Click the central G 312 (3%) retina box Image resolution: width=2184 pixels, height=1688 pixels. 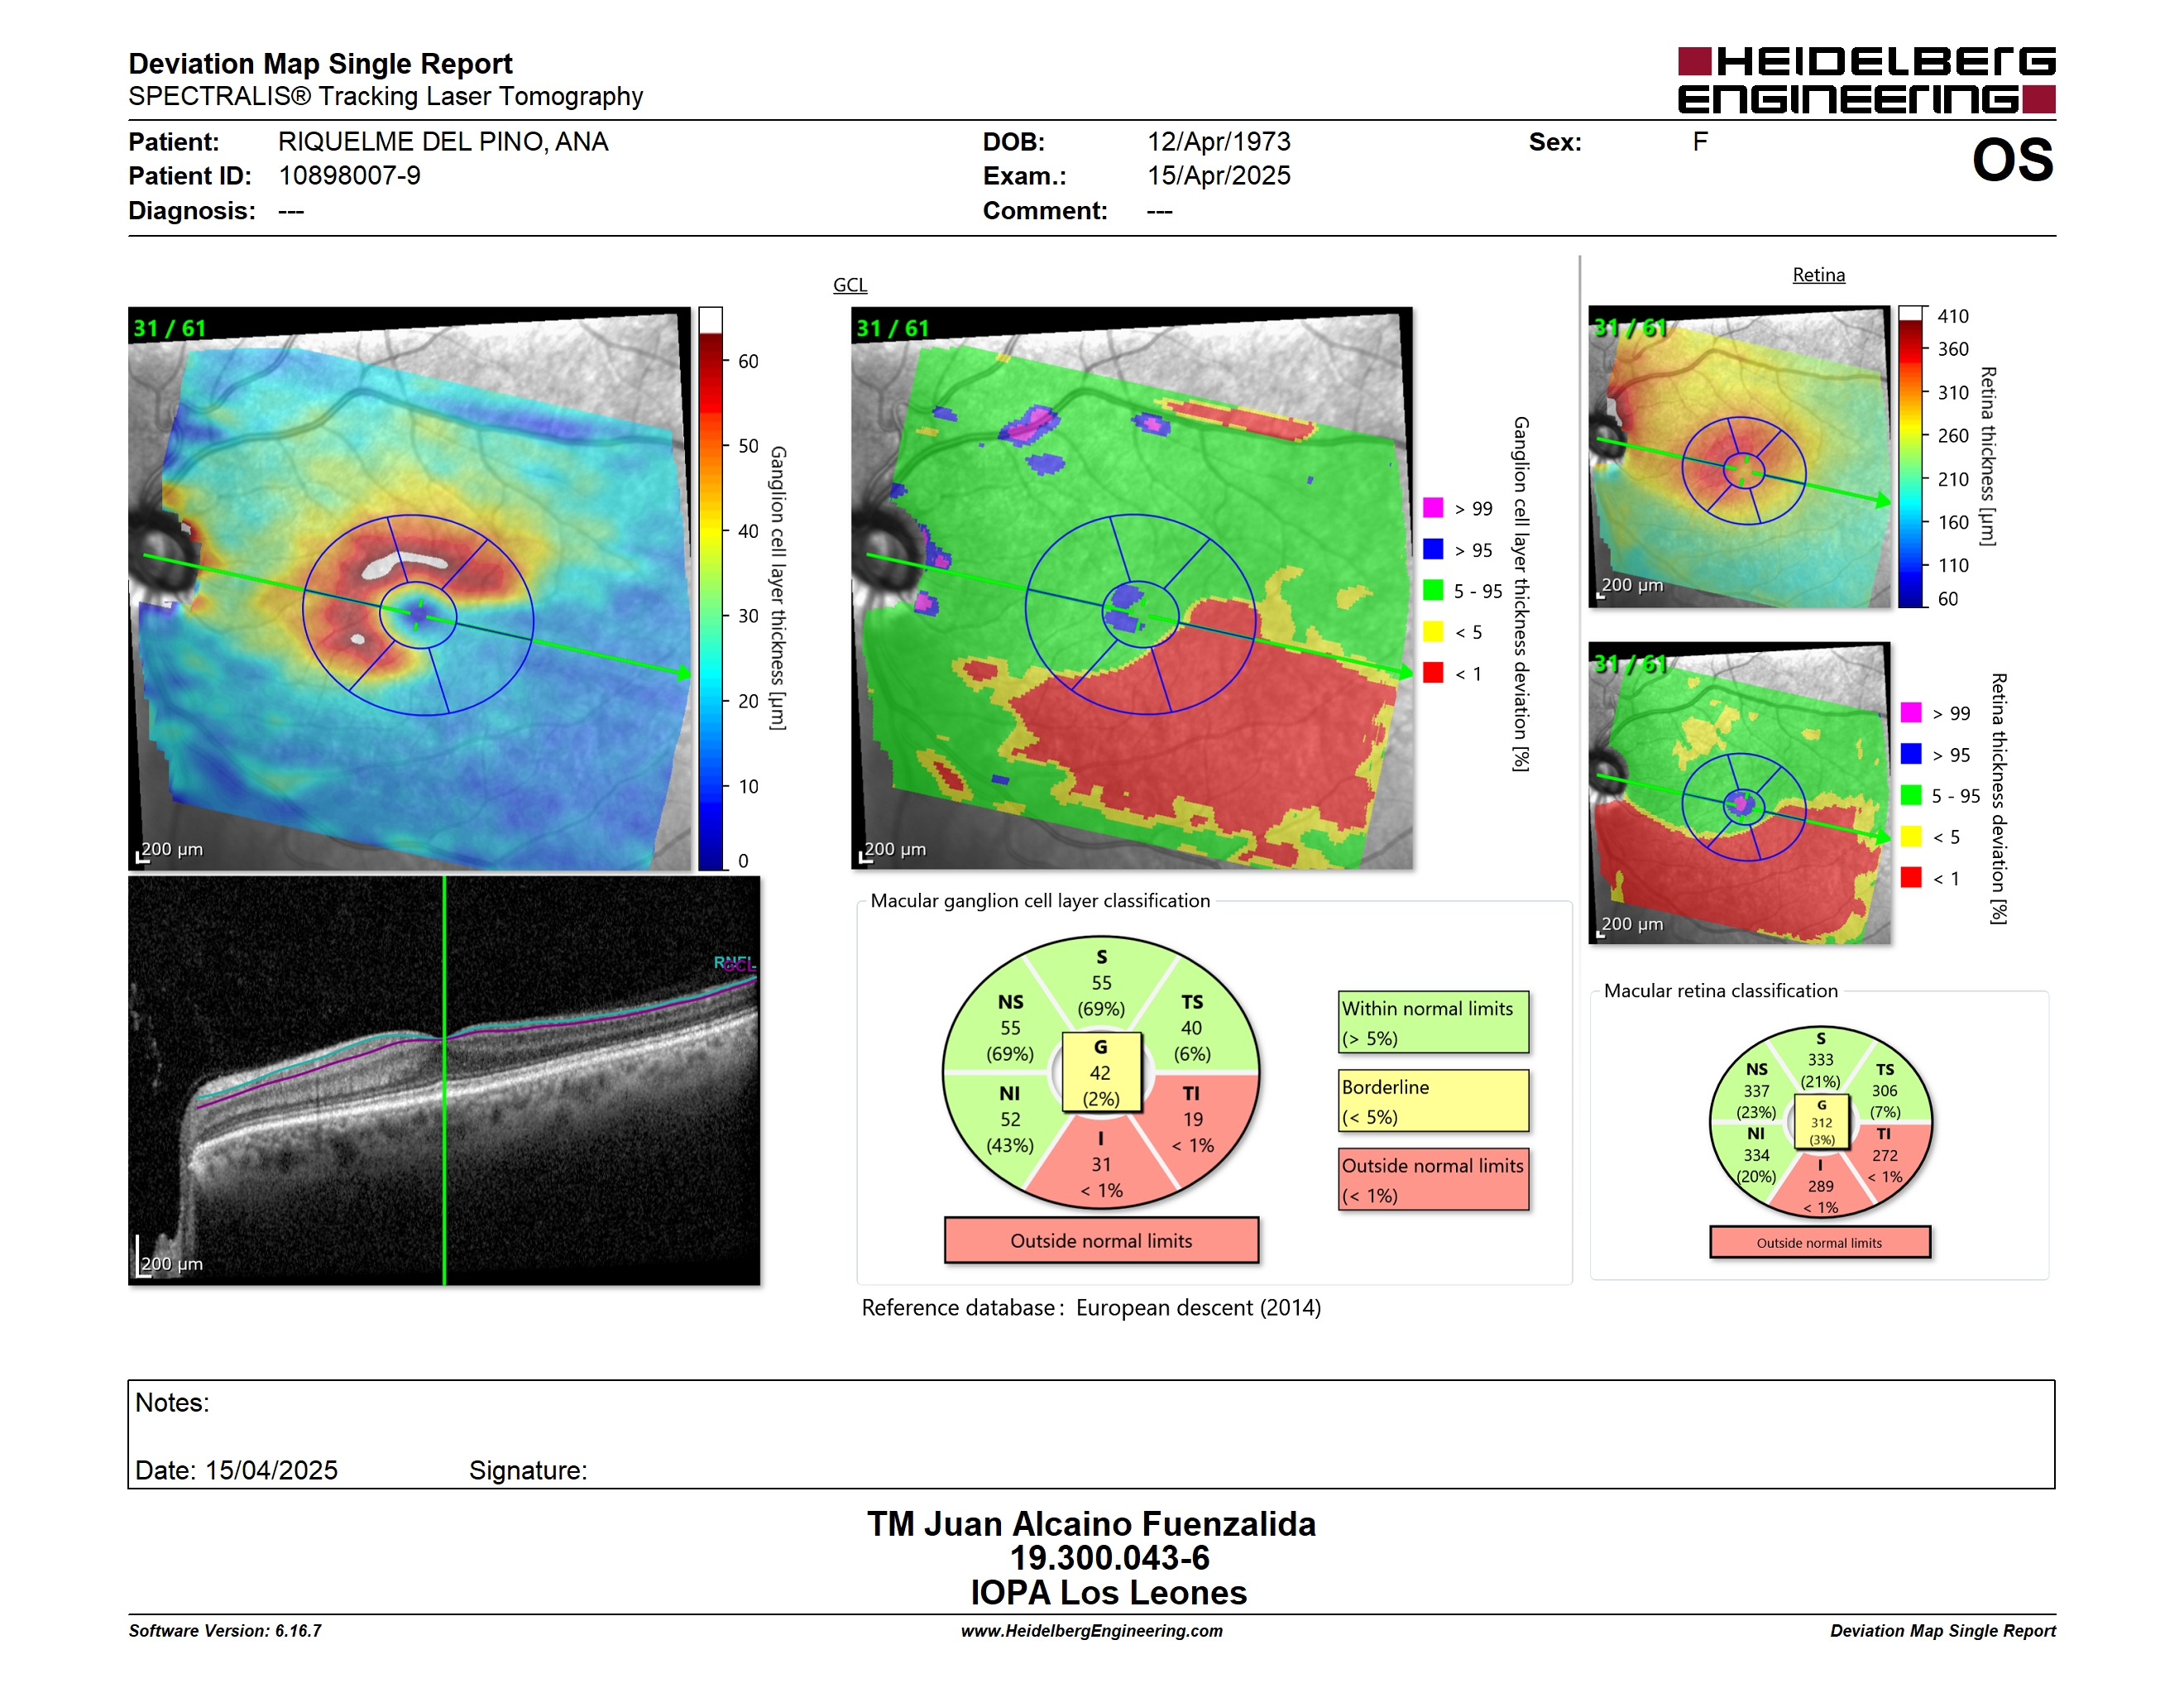pyautogui.click(x=1821, y=1122)
